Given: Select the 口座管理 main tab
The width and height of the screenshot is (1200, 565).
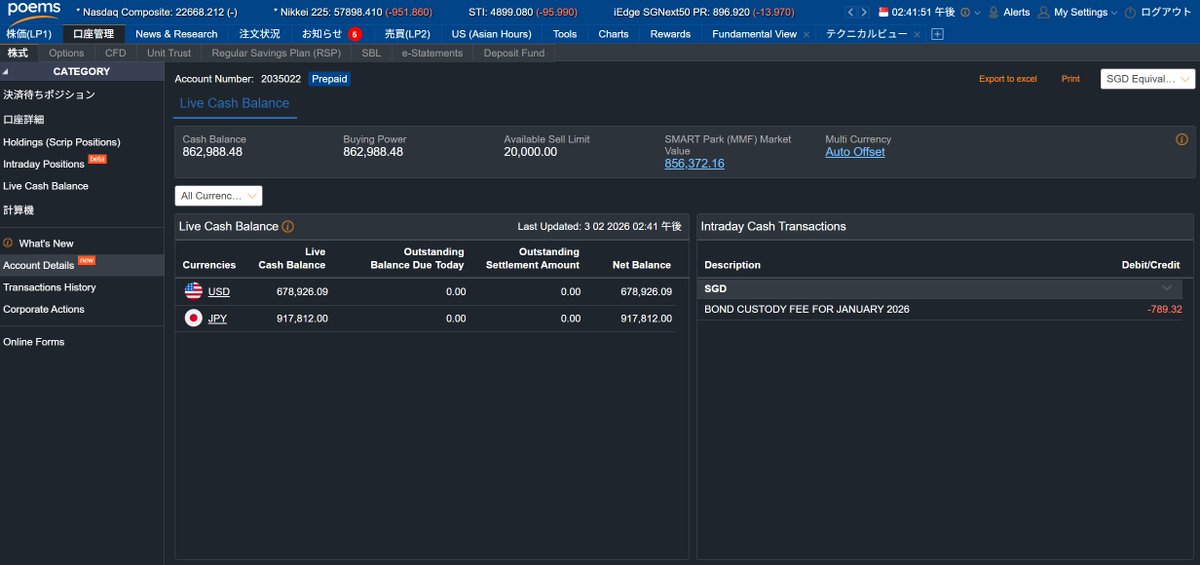Looking at the screenshot, I should [94, 34].
